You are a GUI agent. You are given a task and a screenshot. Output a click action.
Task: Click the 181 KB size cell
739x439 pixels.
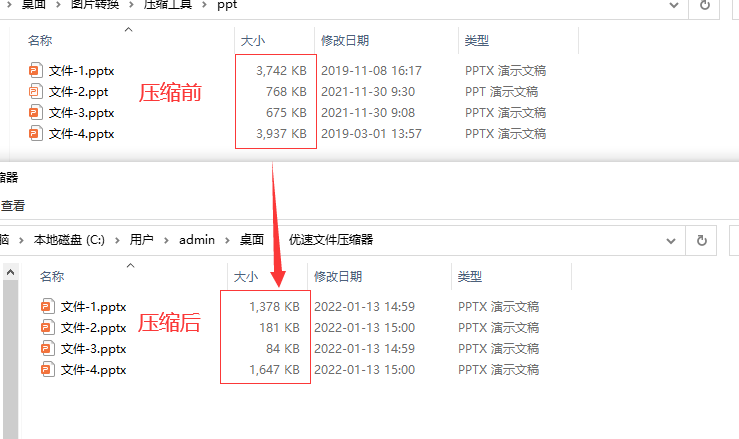point(279,327)
